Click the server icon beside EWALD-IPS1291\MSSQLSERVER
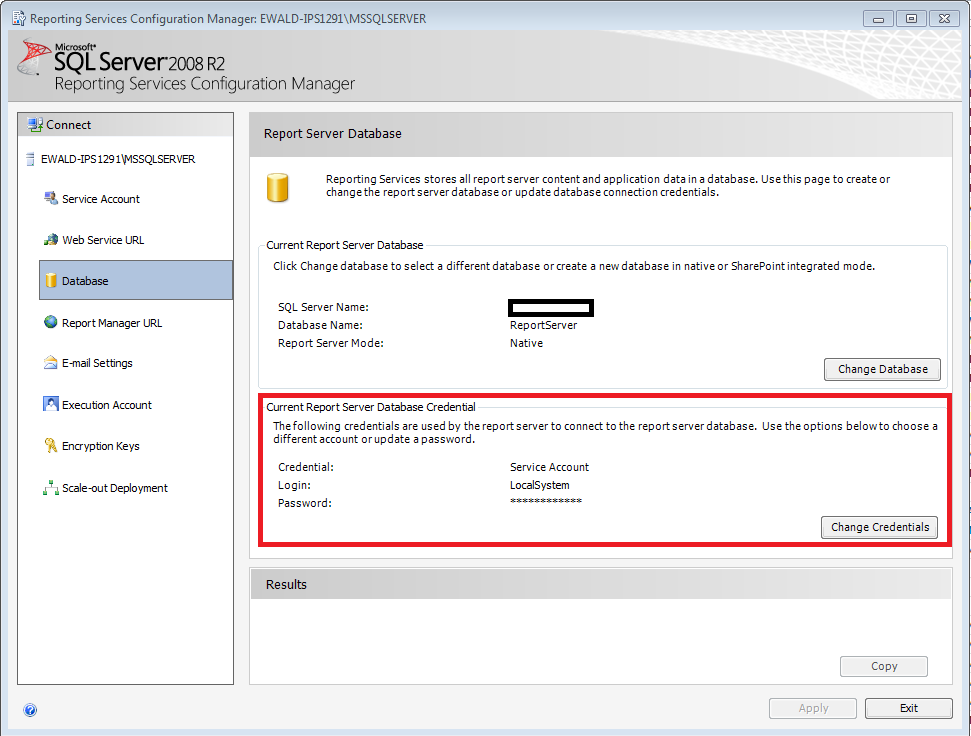971x736 pixels. [30, 159]
